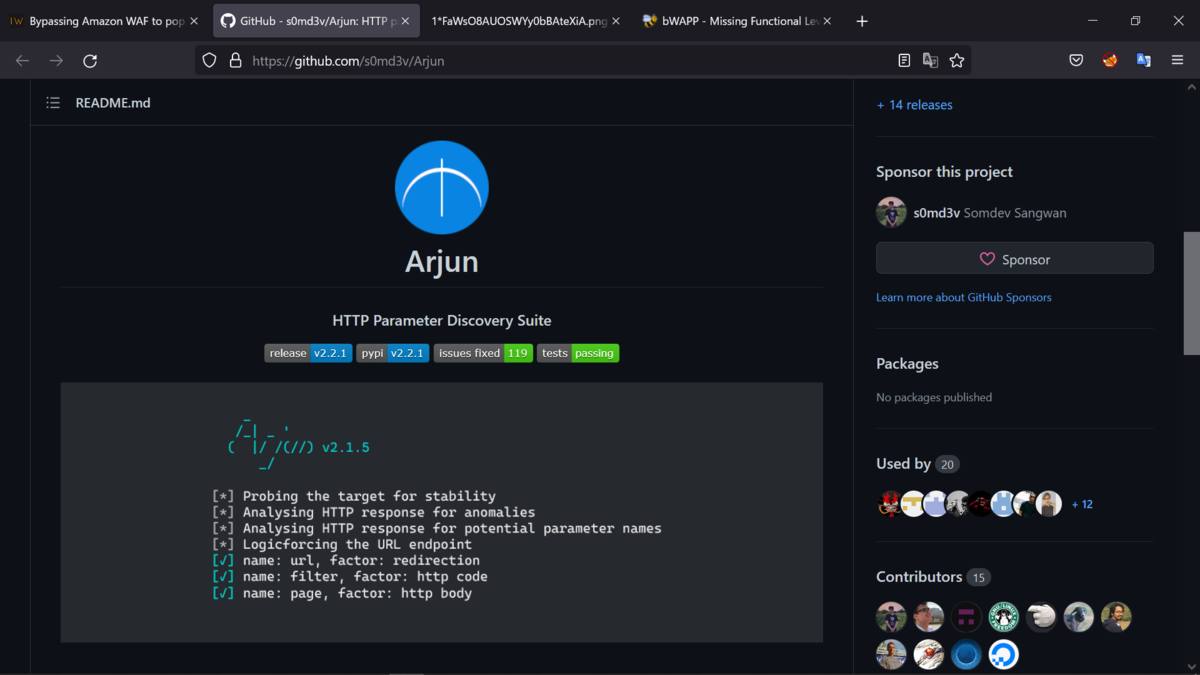The height and width of the screenshot is (675, 1200).
Task: Click the blue ring contributor avatar
Action: tap(966, 655)
